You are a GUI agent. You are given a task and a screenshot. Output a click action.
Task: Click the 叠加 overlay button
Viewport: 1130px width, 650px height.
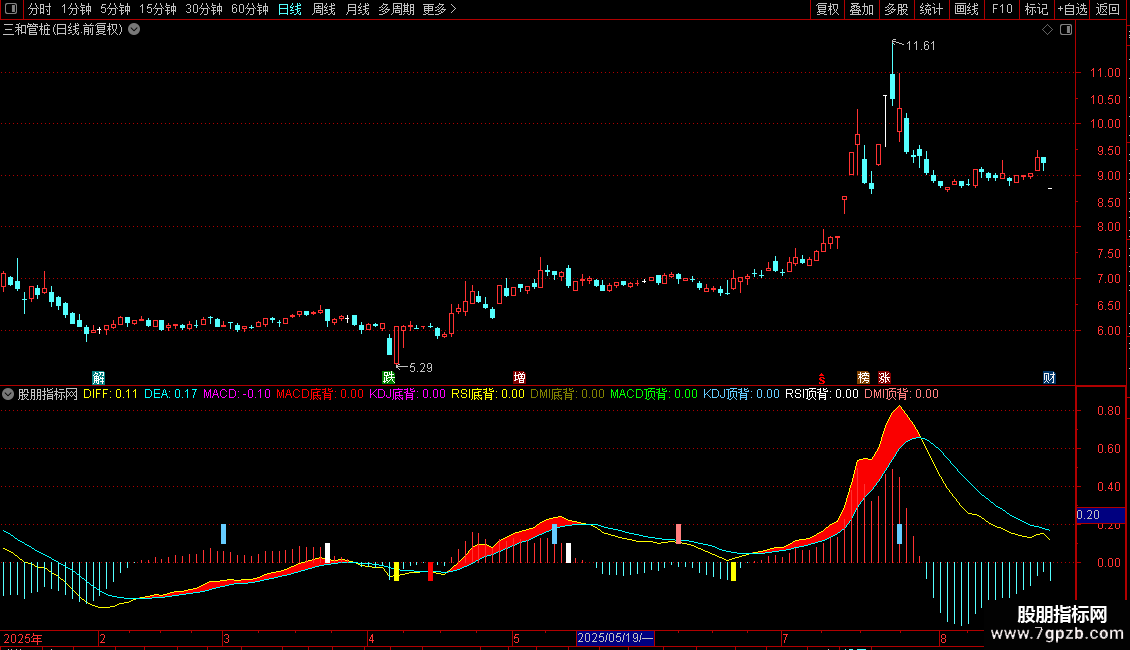[862, 9]
